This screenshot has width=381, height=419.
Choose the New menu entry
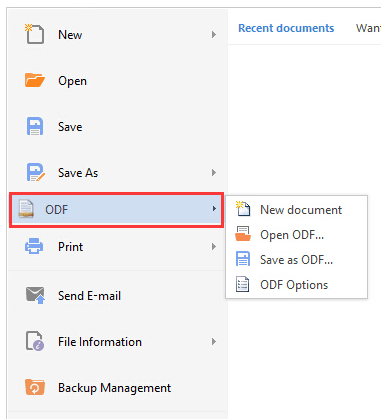pyautogui.click(x=118, y=34)
